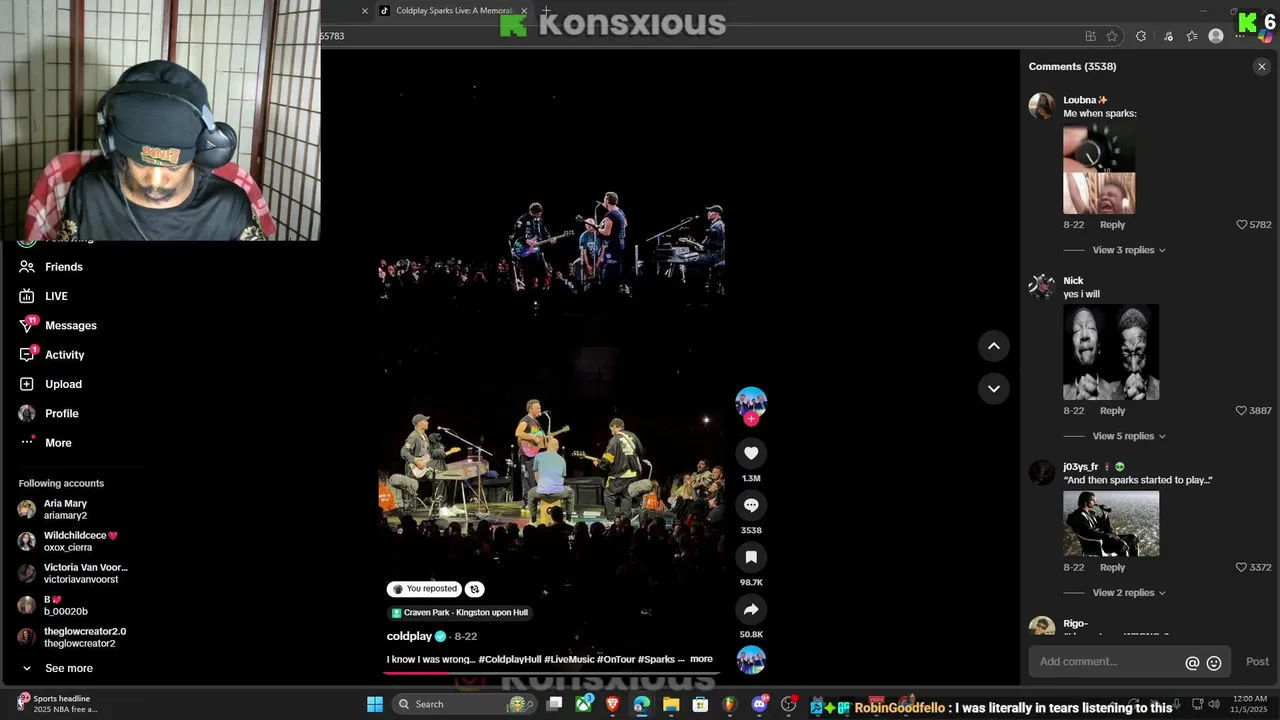Close the Comments panel

point(1261,66)
